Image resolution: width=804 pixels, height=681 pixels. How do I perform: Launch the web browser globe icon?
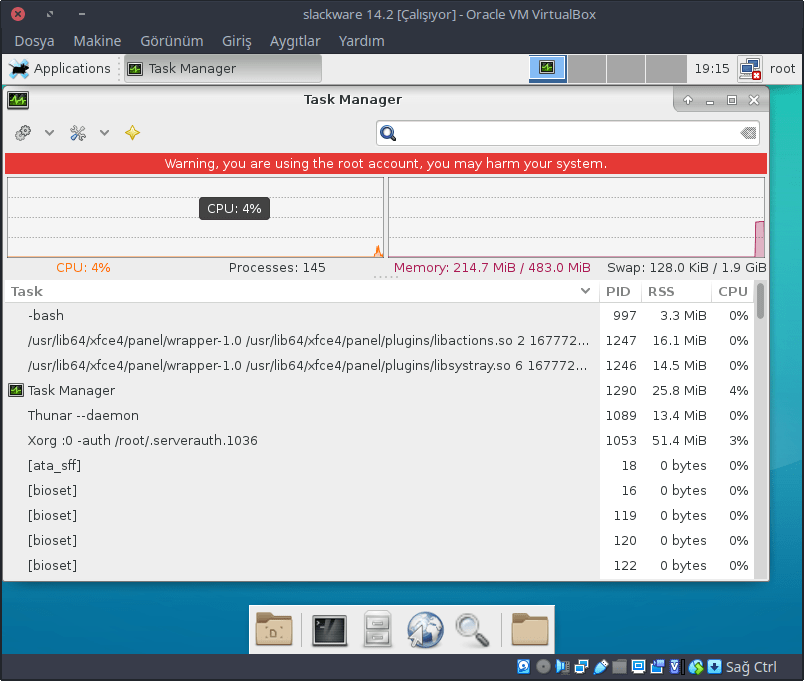(425, 630)
